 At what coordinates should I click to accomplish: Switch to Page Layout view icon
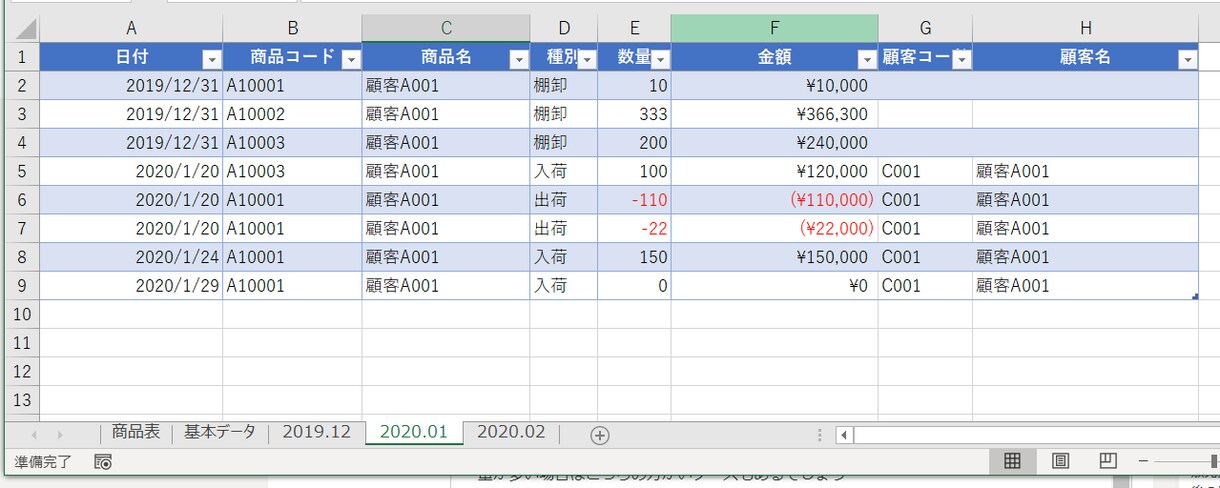pyautogui.click(x=1060, y=461)
